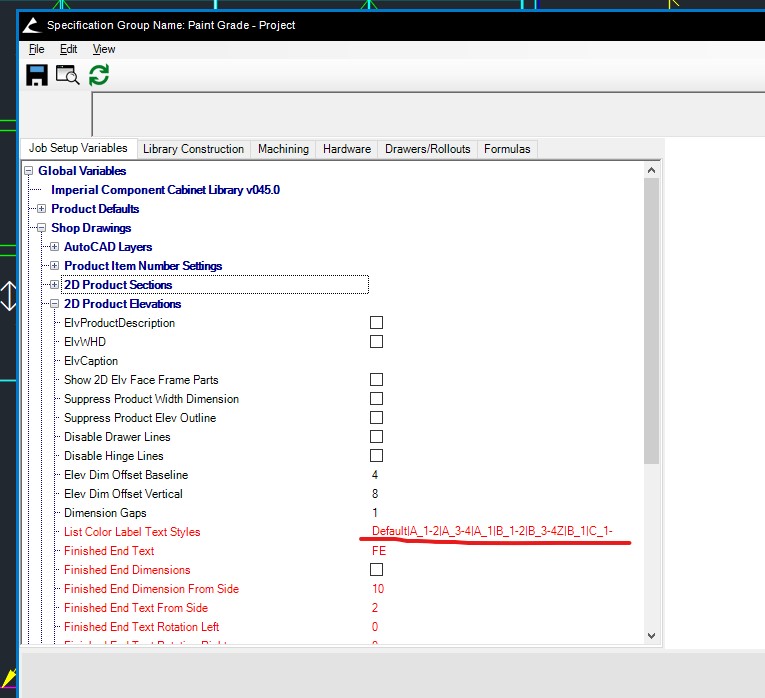
Task: Click the scrollbar down arrow
Action: pos(651,636)
